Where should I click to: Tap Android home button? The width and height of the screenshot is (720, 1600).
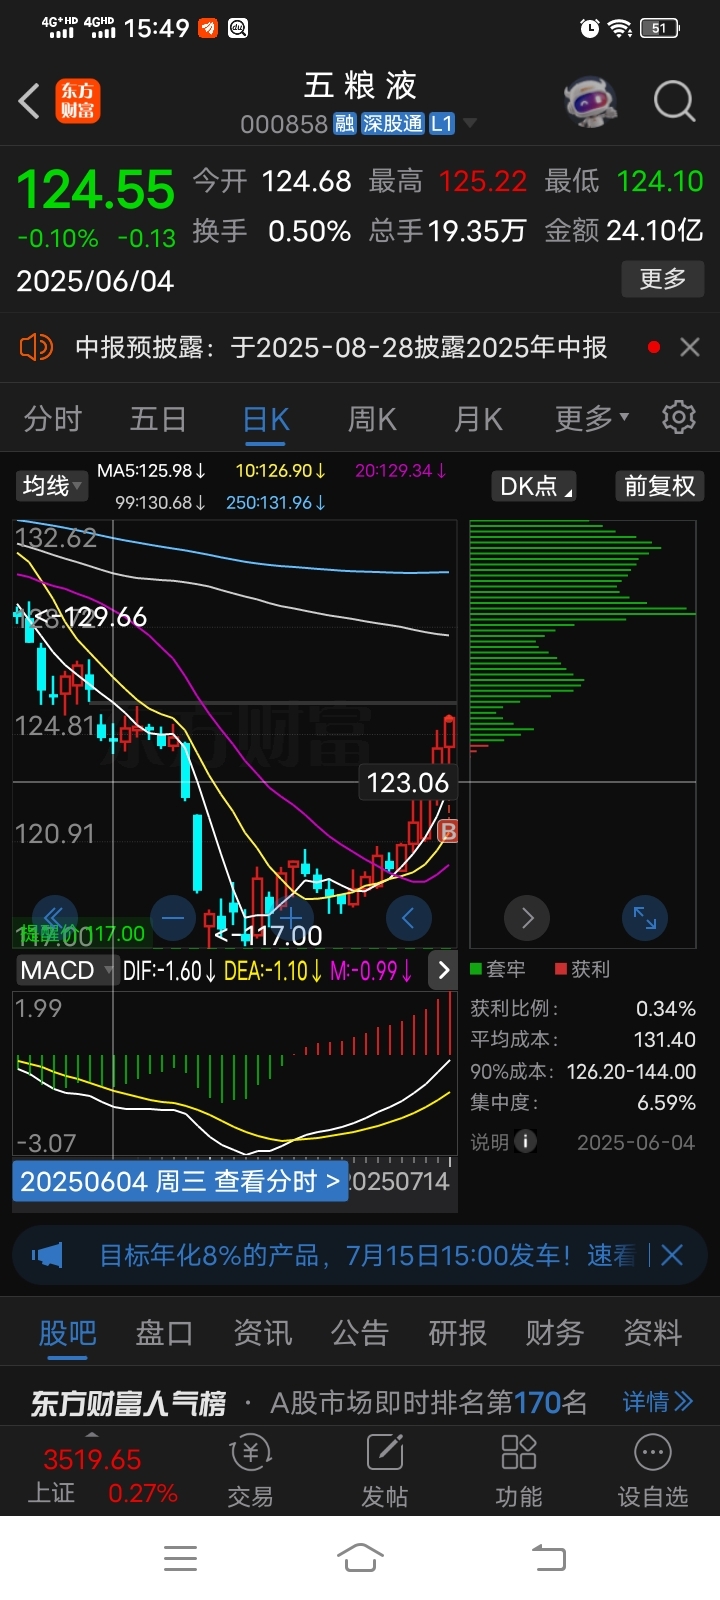360,1557
